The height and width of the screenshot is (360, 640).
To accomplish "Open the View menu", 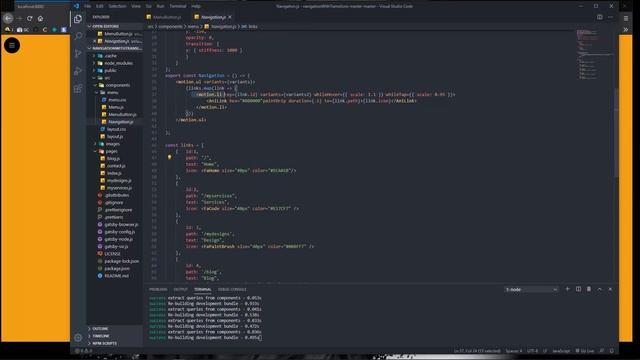I will pyautogui.click(x=136, y=6).
